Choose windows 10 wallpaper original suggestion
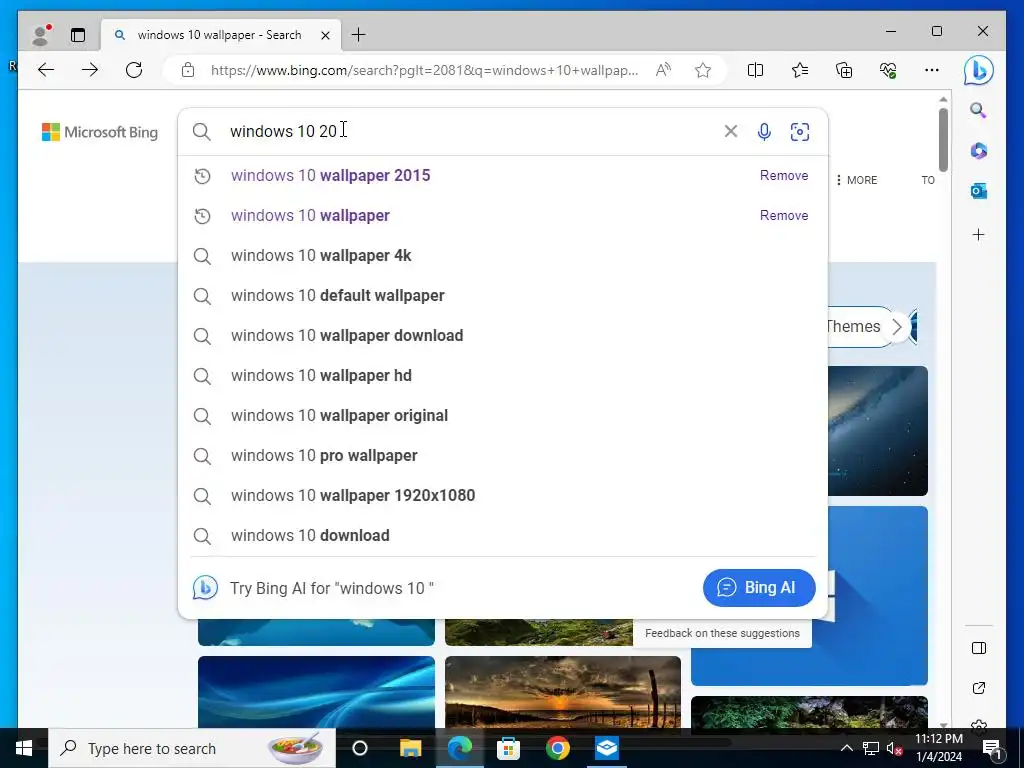Viewport: 1024px width, 768px height. (503, 415)
